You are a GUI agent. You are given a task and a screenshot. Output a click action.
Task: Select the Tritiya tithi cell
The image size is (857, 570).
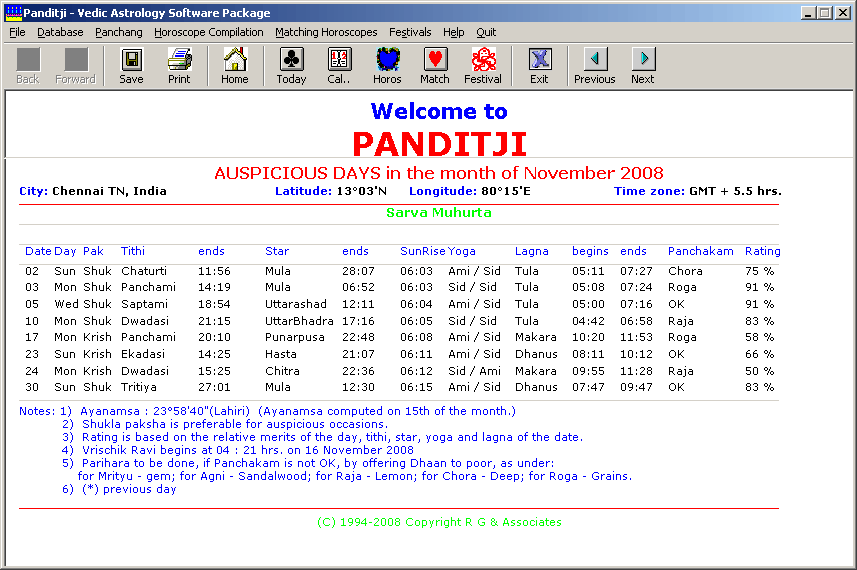coord(139,387)
